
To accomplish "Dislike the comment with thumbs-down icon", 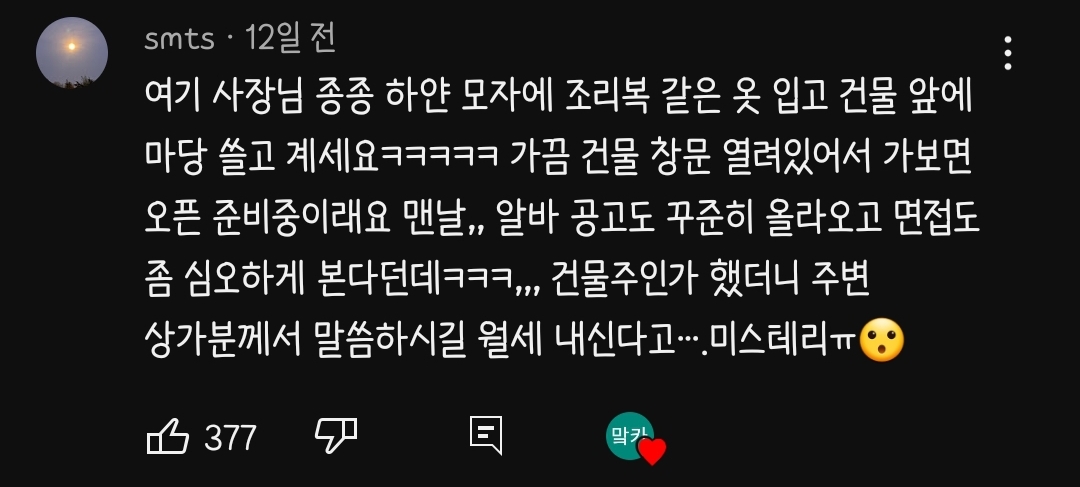I will 335,437.
